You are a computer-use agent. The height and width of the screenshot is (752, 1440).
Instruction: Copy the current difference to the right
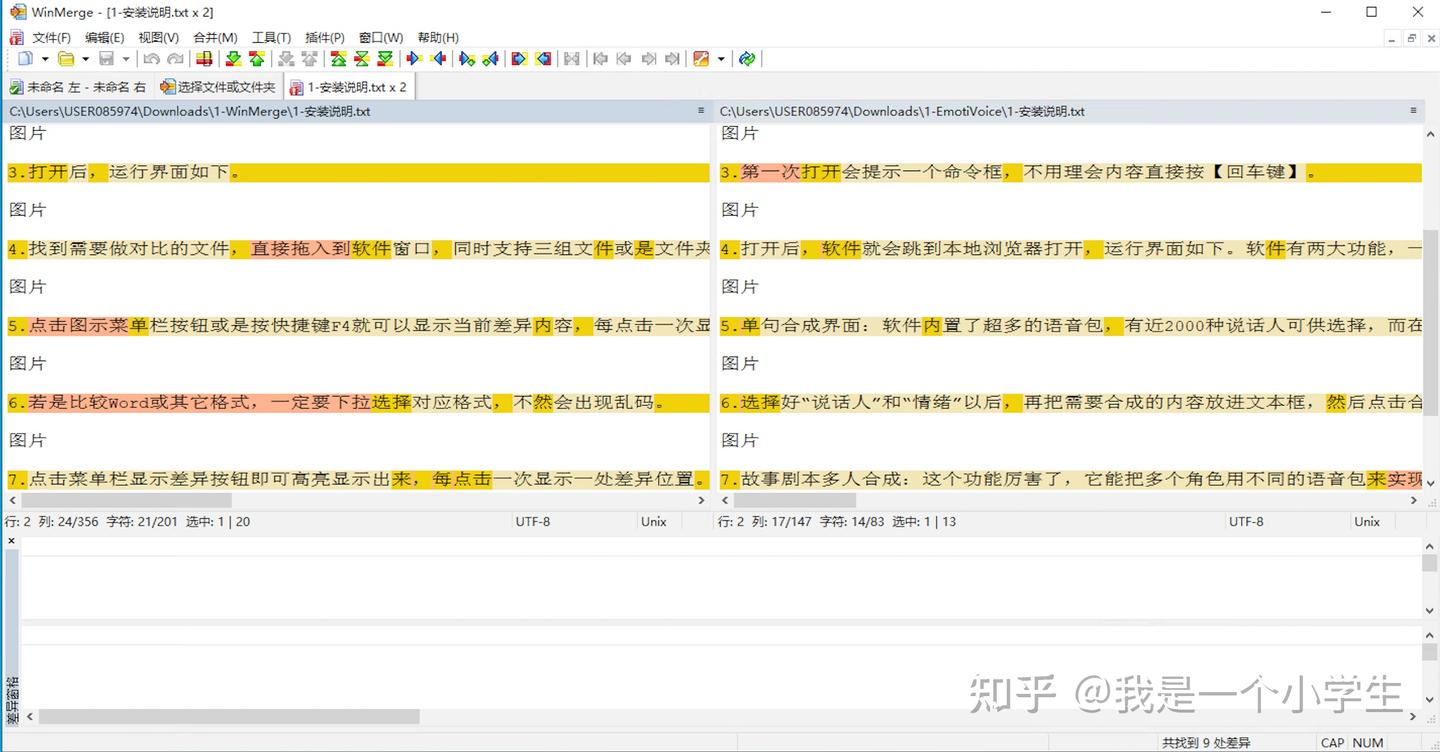point(413,58)
